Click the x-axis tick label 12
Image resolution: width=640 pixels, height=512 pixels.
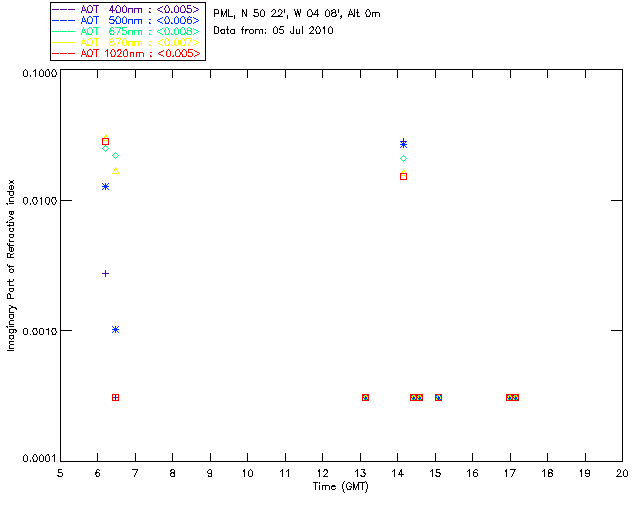click(322, 473)
